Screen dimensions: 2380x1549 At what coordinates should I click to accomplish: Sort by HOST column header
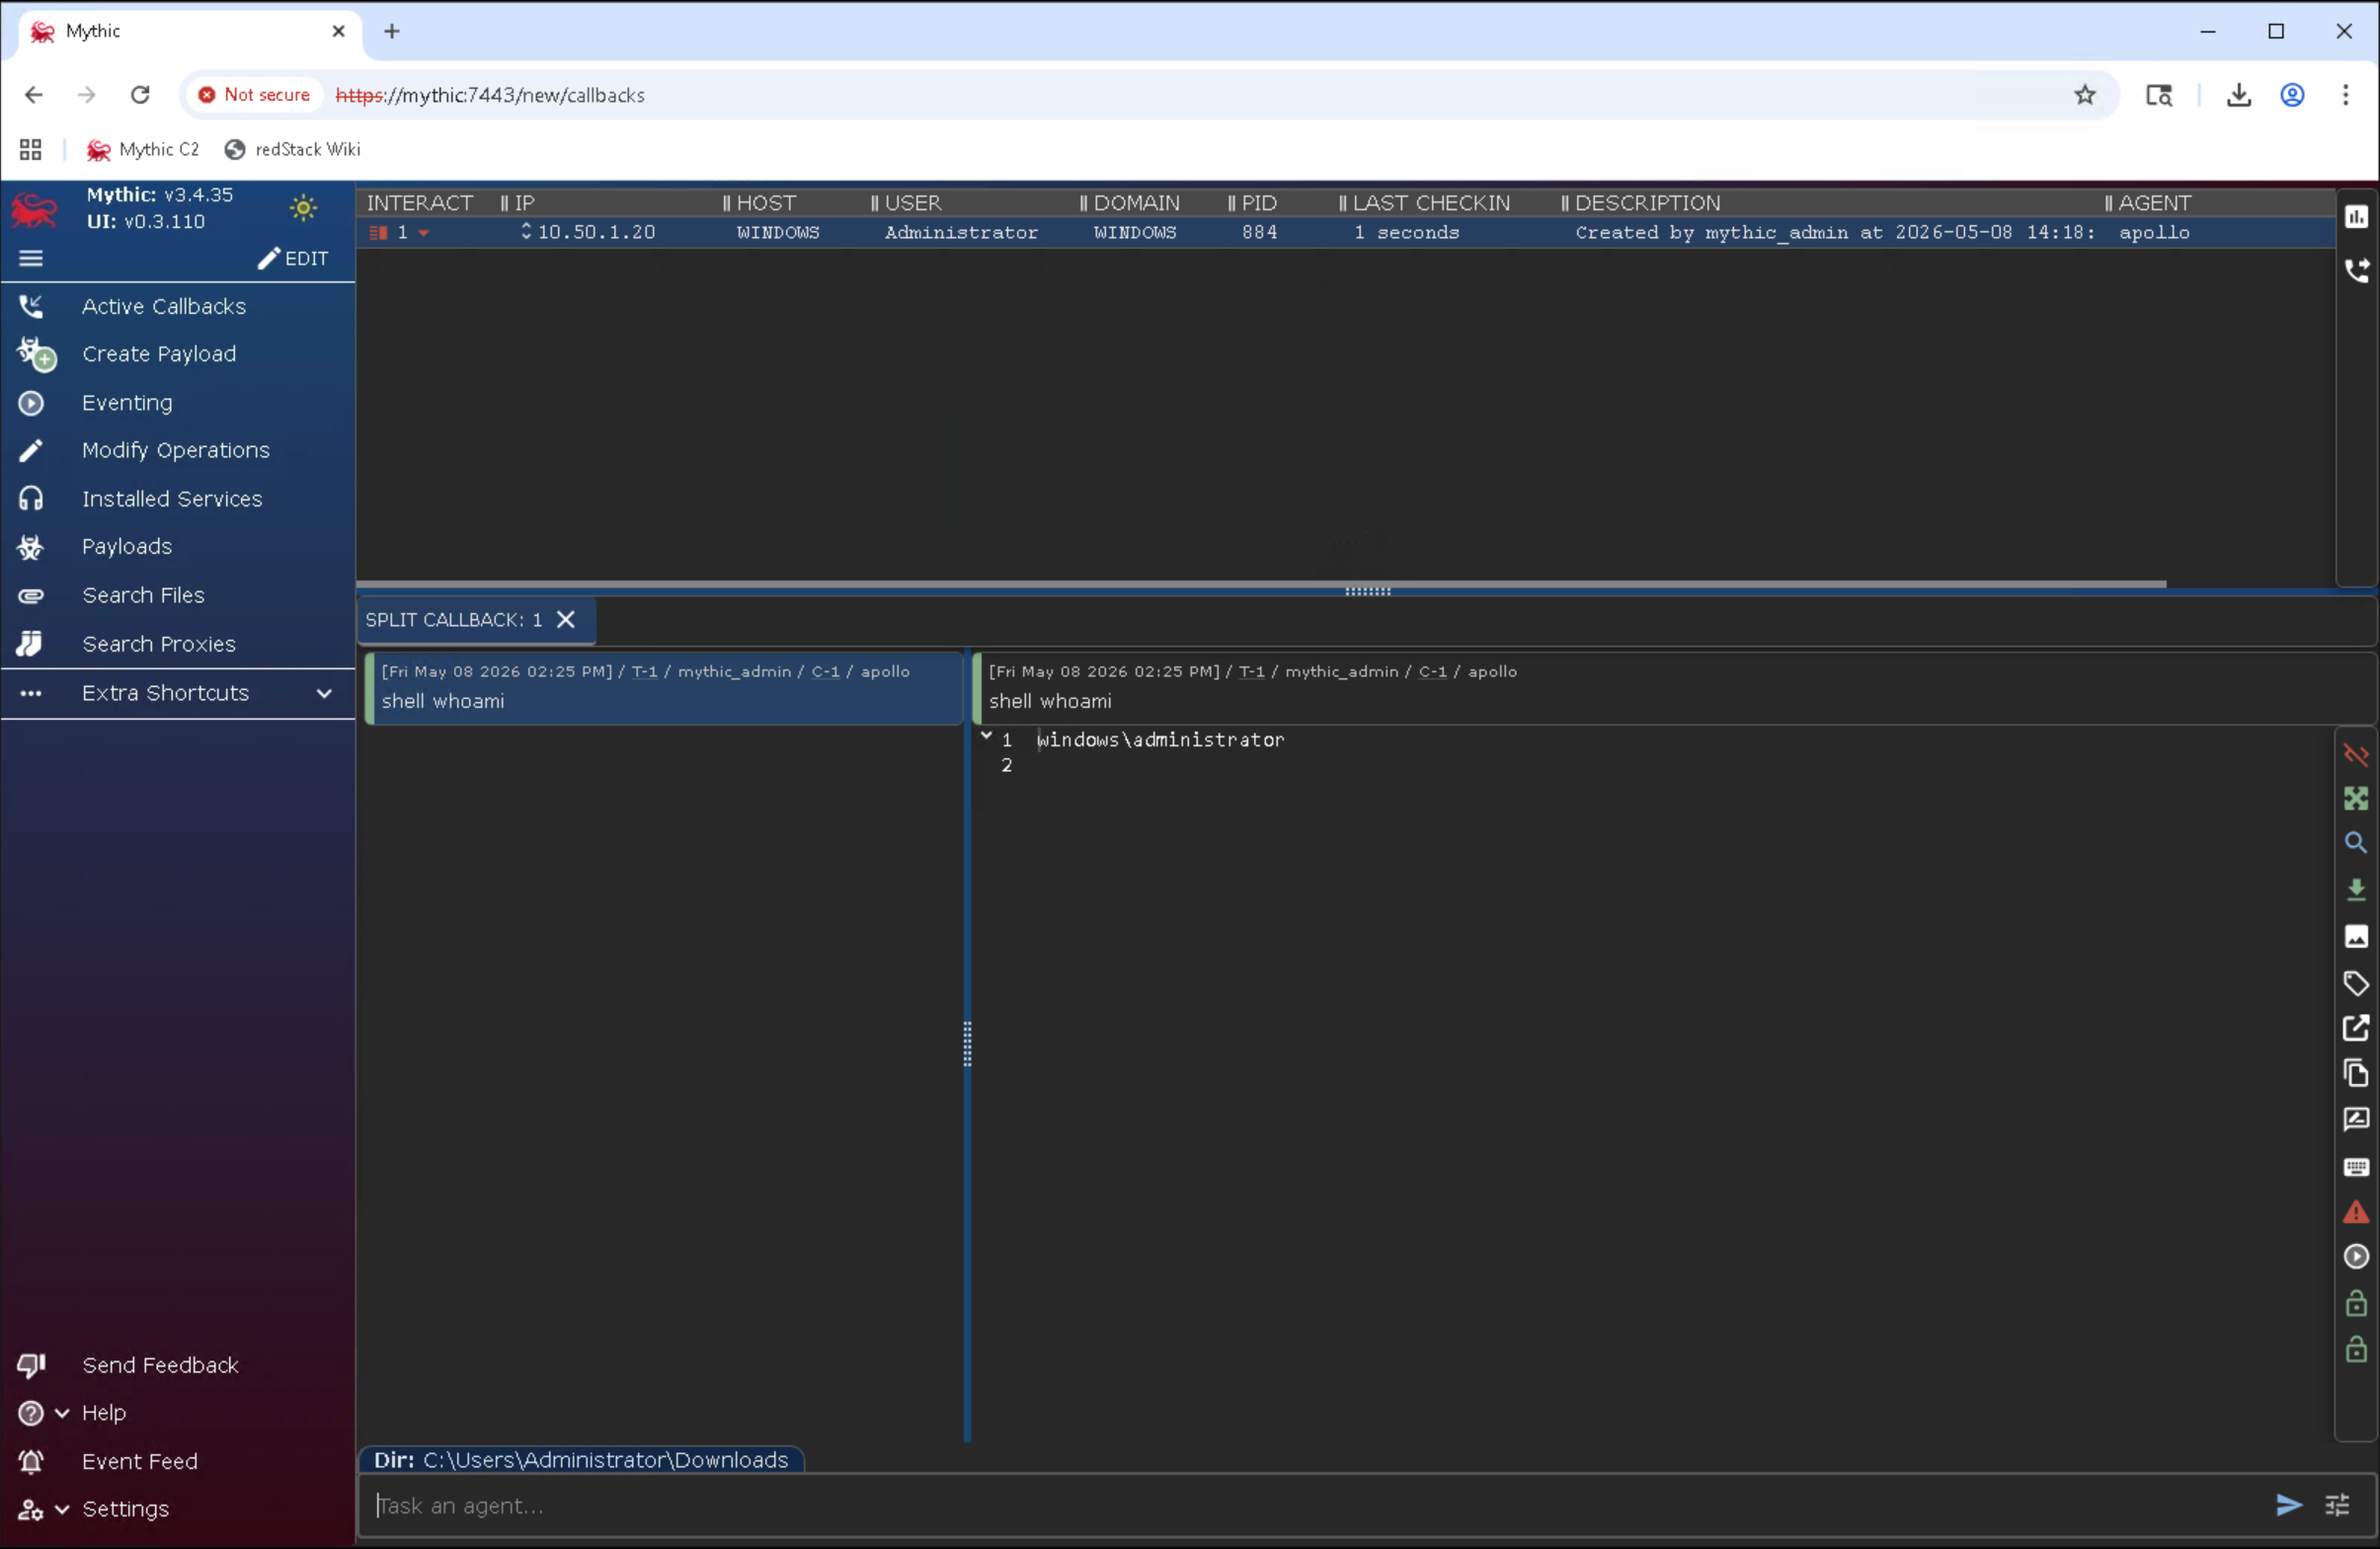coord(765,203)
